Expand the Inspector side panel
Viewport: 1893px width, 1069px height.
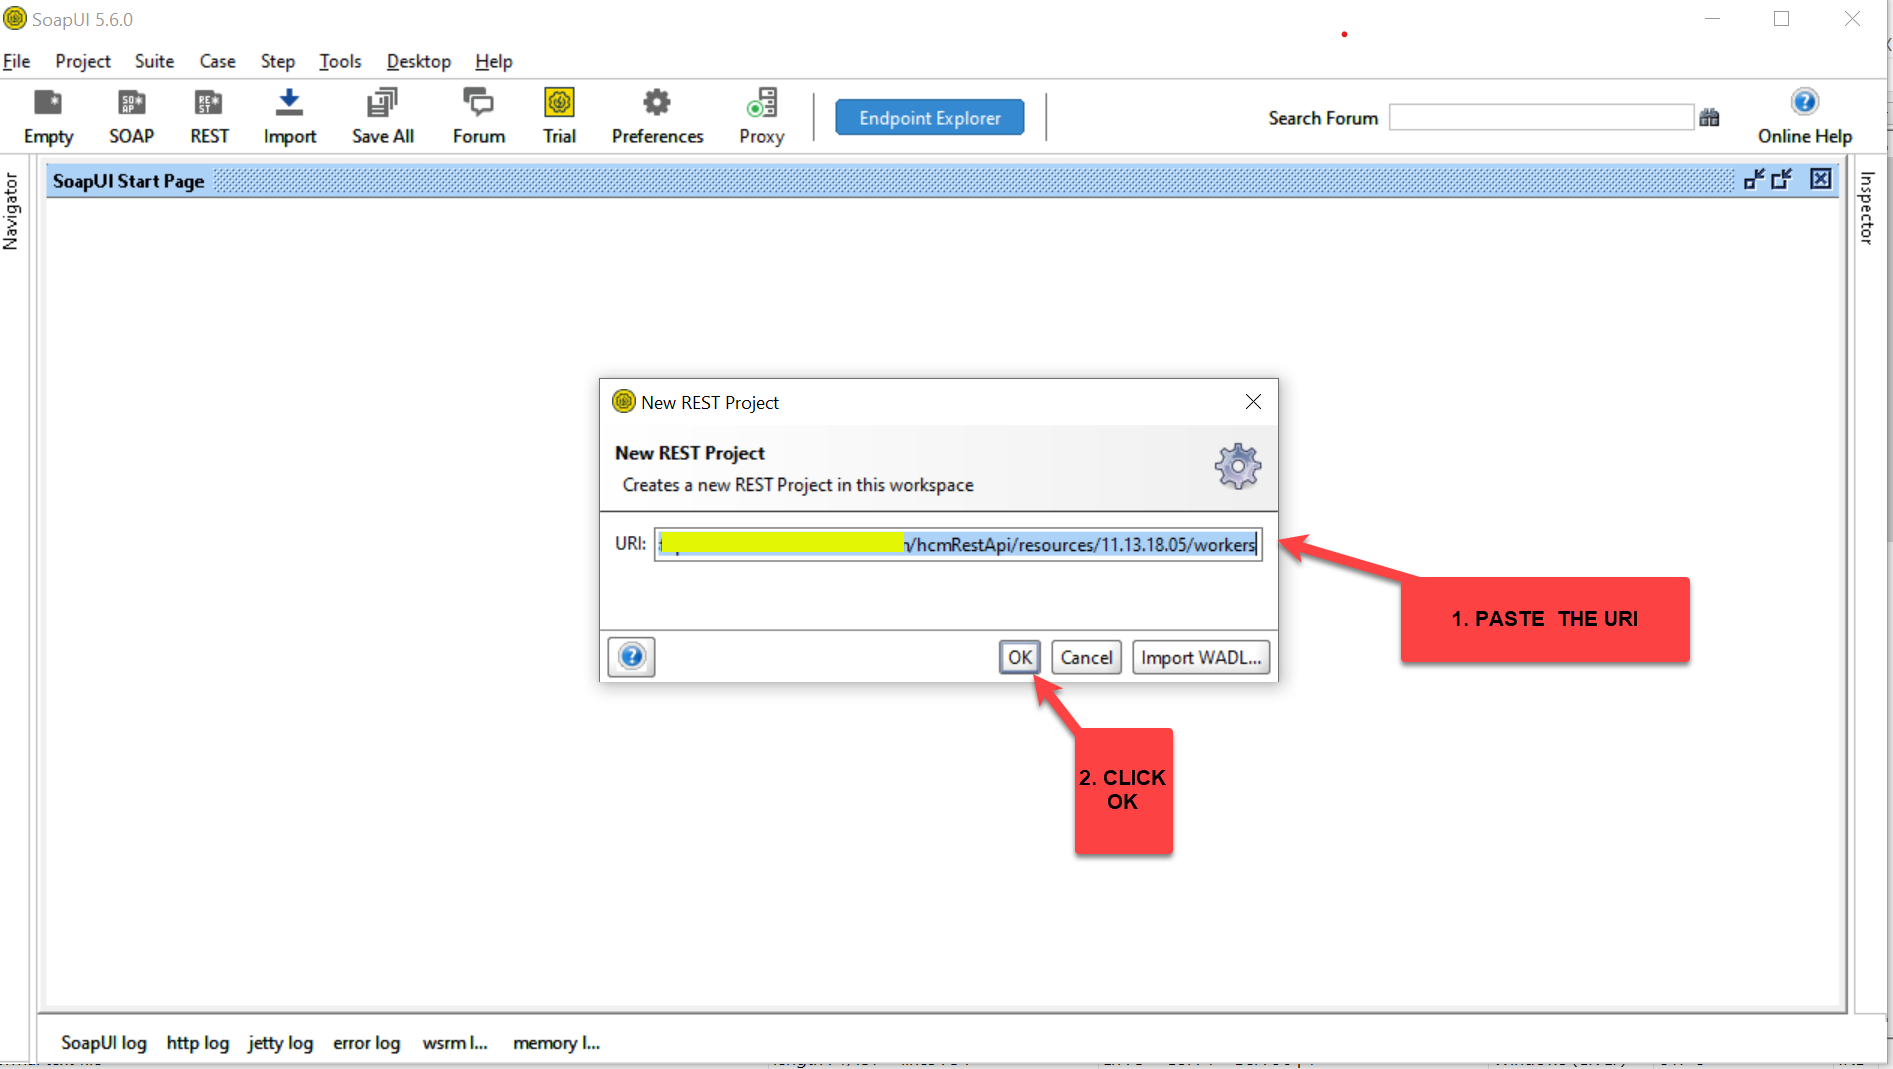tap(1866, 208)
